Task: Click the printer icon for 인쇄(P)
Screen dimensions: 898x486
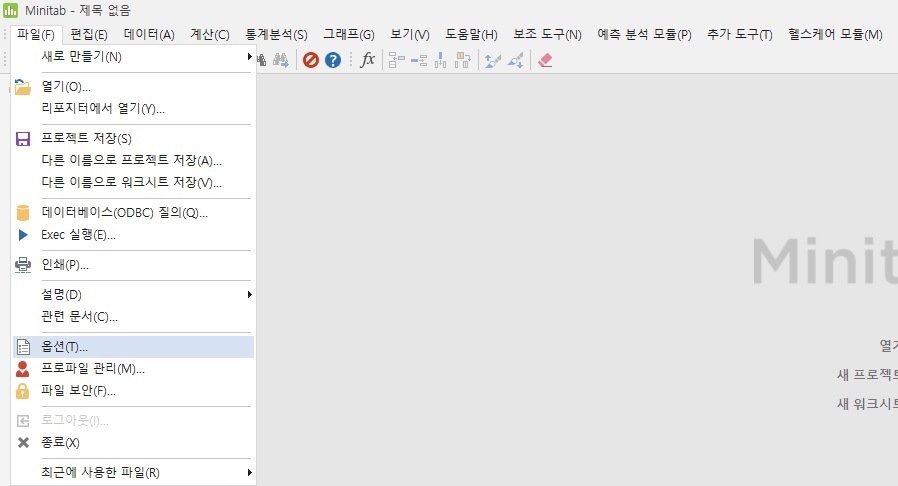Action: (x=23, y=265)
